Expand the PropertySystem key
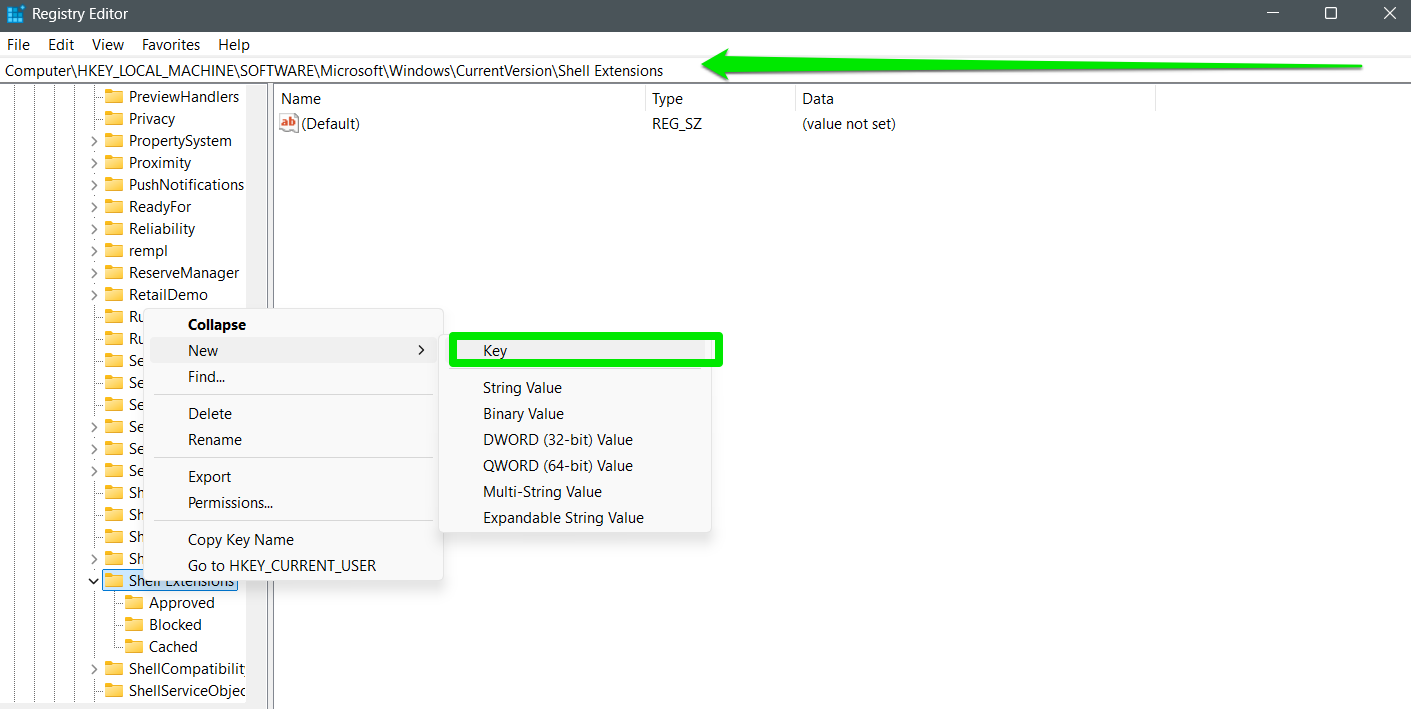 point(94,141)
